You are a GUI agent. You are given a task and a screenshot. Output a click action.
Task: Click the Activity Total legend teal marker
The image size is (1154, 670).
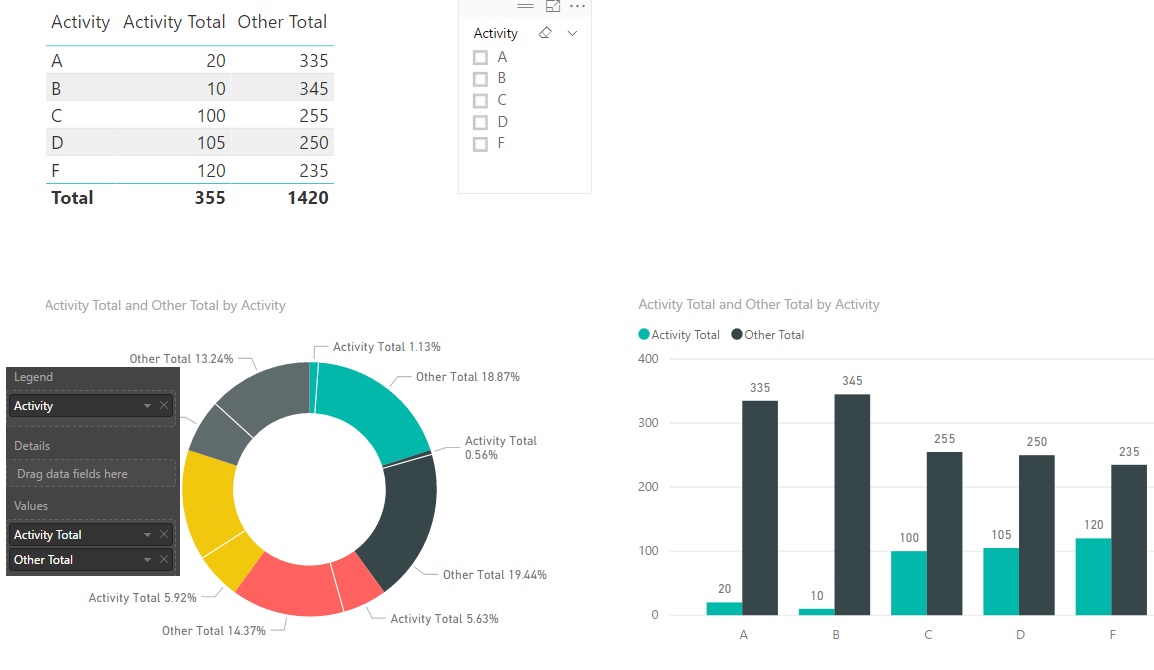pyautogui.click(x=644, y=334)
